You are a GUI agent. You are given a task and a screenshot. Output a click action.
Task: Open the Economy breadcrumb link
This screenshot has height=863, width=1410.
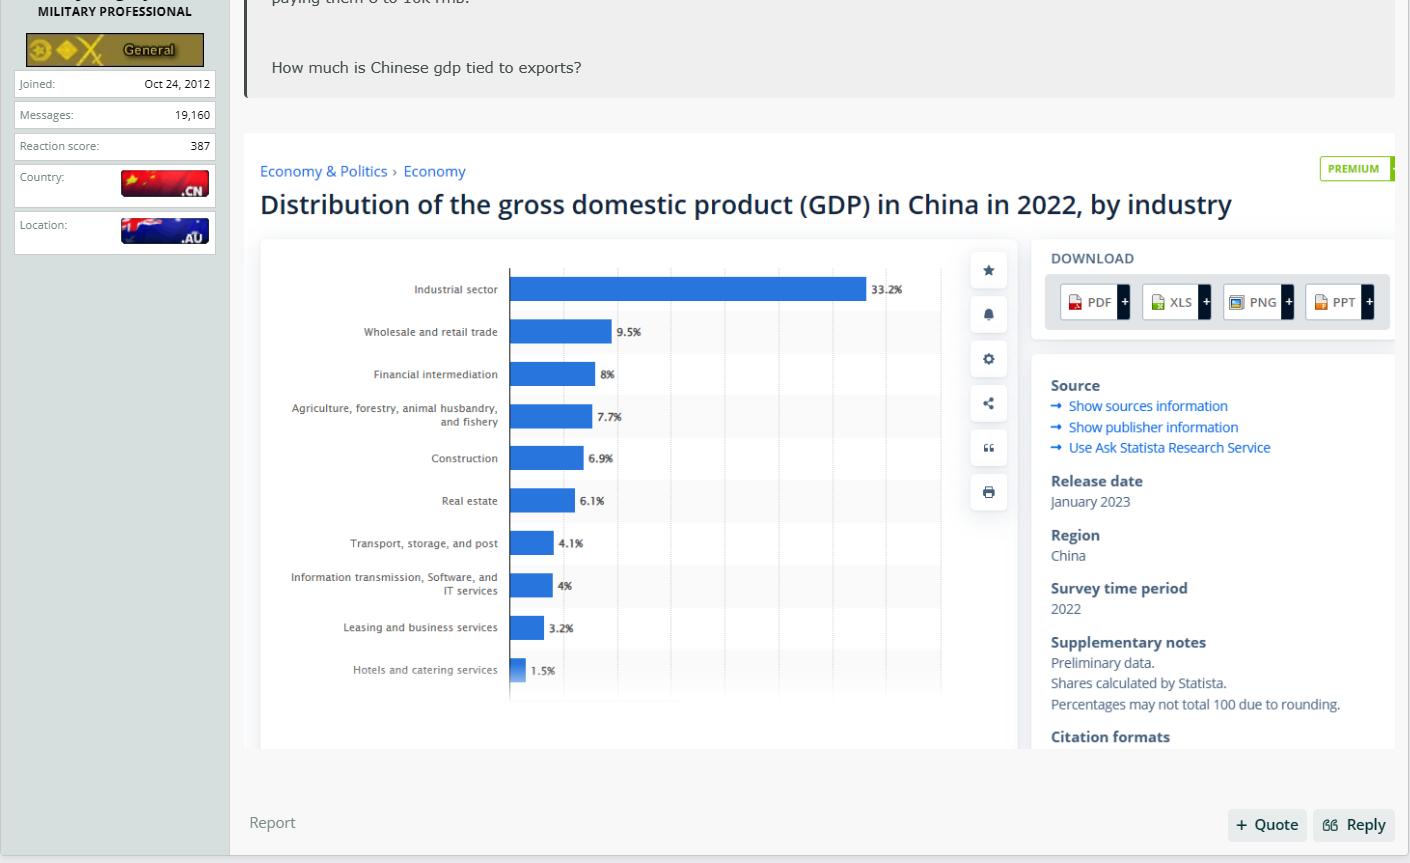tap(434, 171)
